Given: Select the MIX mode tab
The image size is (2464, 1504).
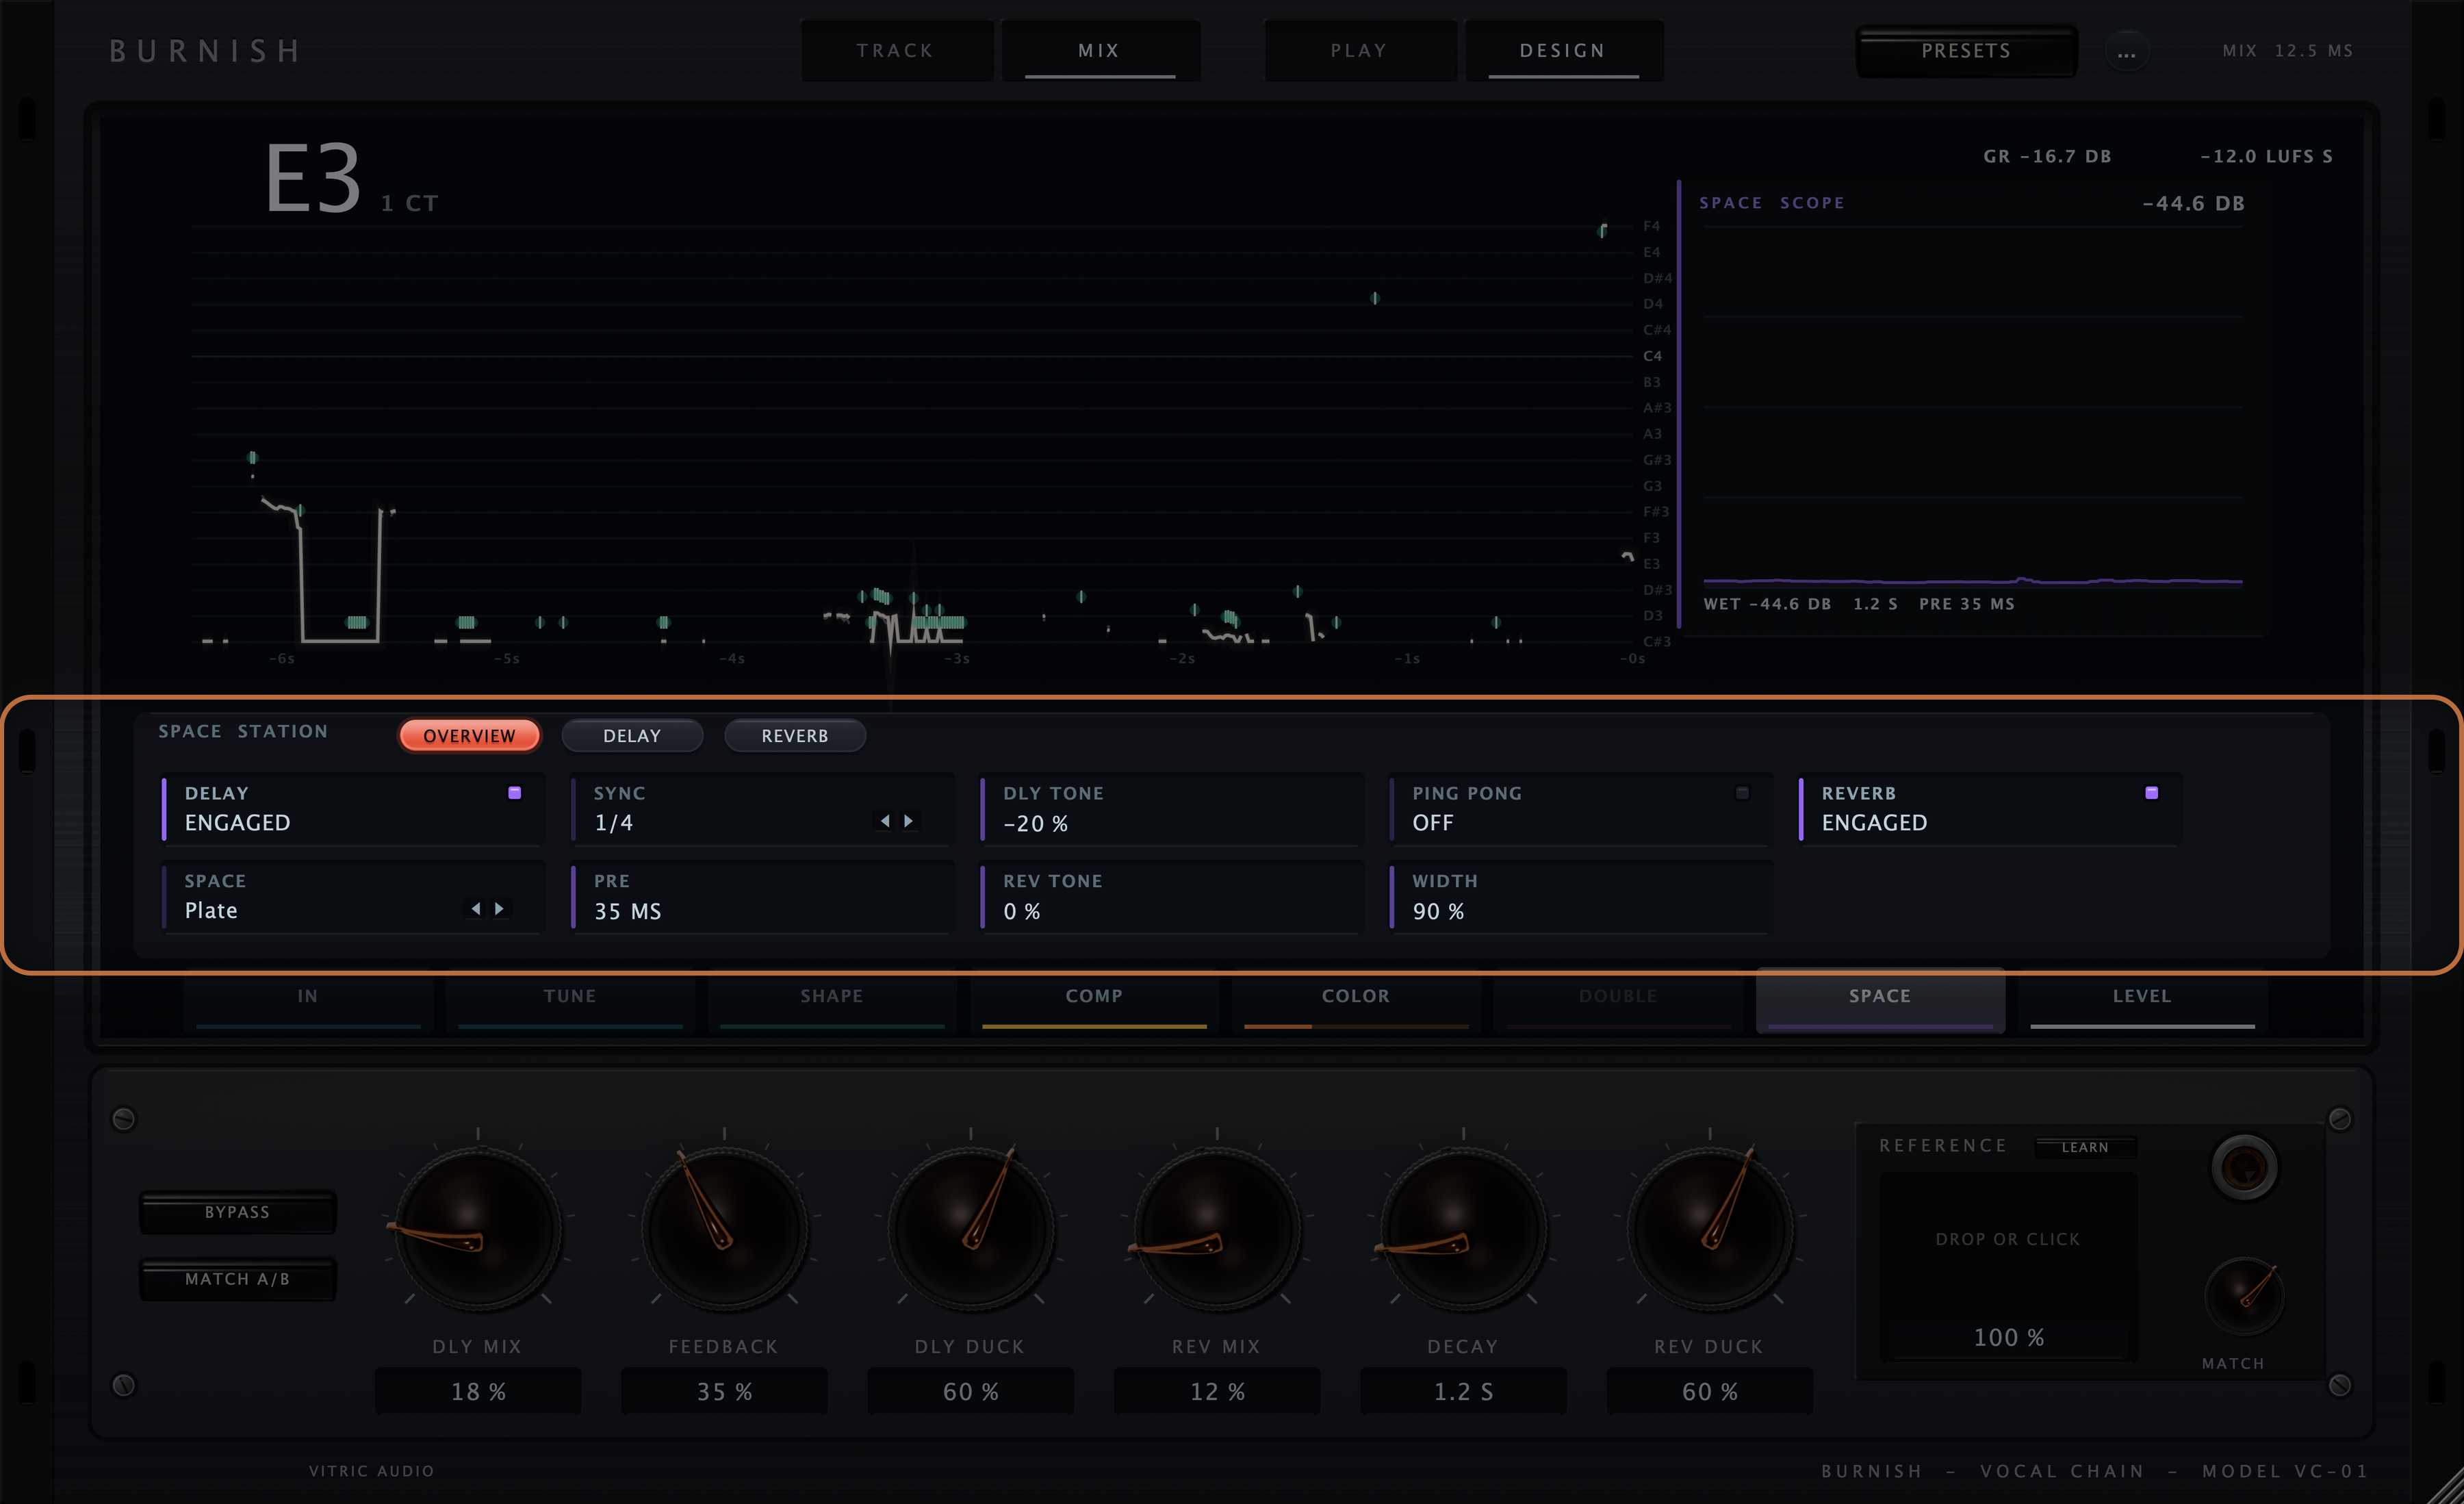Looking at the screenshot, I should tap(1099, 50).
